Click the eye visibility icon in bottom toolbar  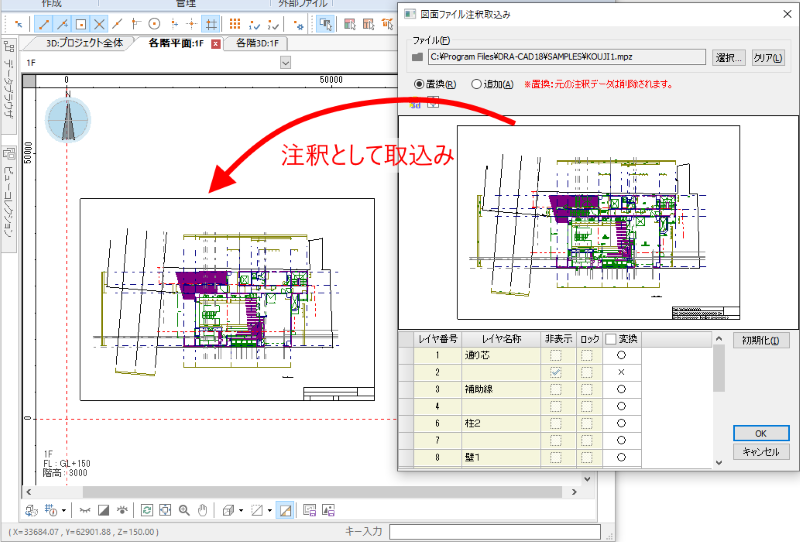point(121,510)
